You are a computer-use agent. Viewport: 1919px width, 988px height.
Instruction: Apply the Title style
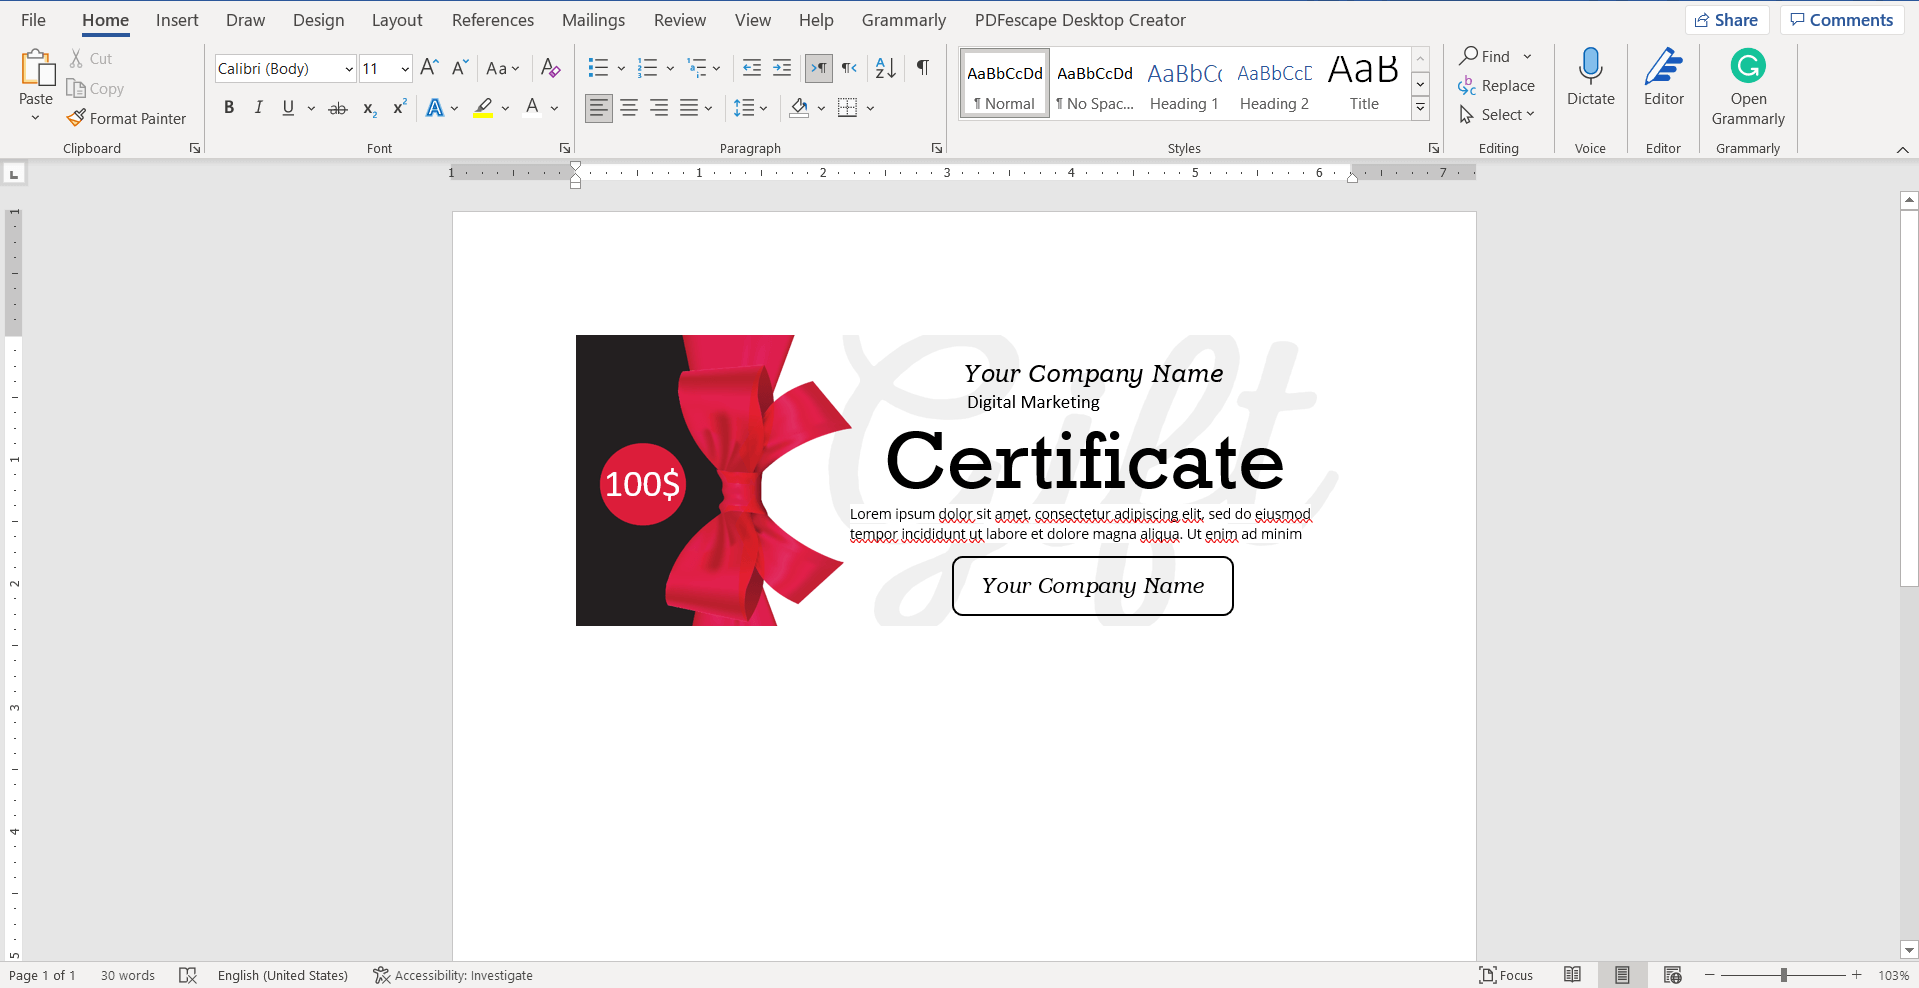(1364, 85)
